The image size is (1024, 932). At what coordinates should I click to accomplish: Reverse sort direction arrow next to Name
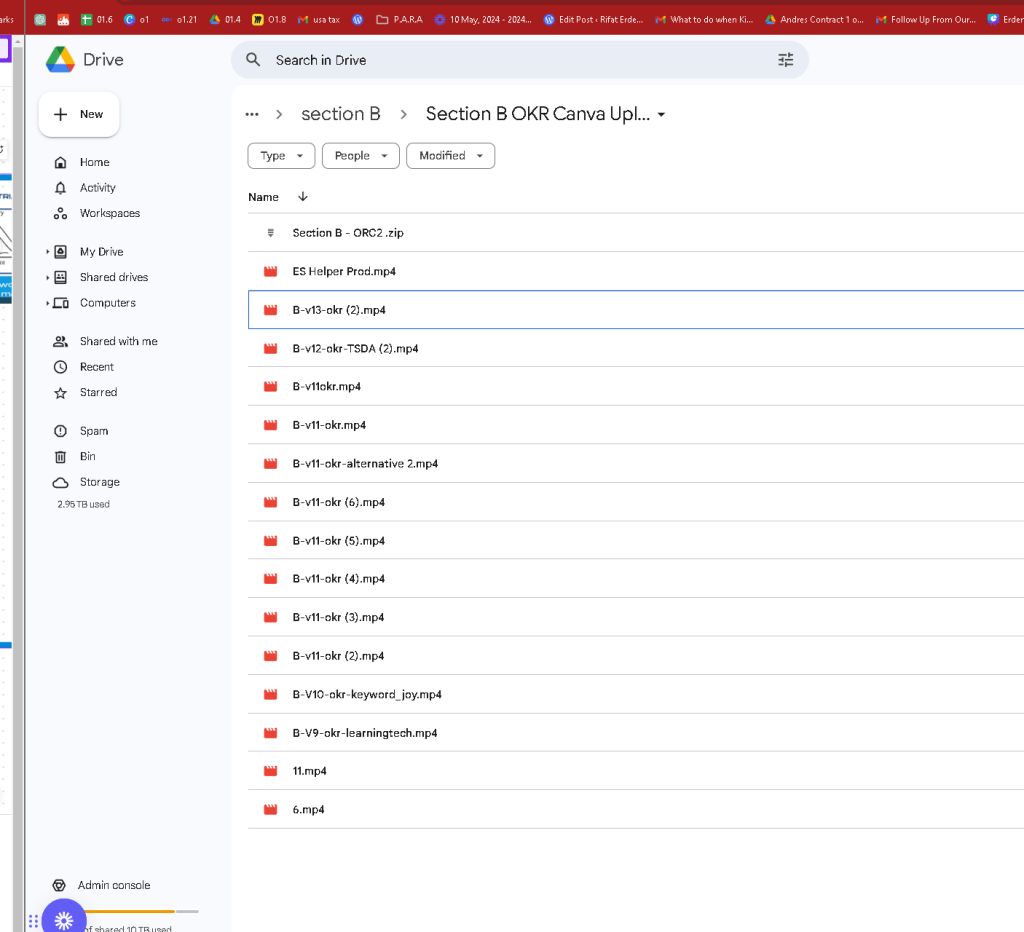(x=302, y=197)
